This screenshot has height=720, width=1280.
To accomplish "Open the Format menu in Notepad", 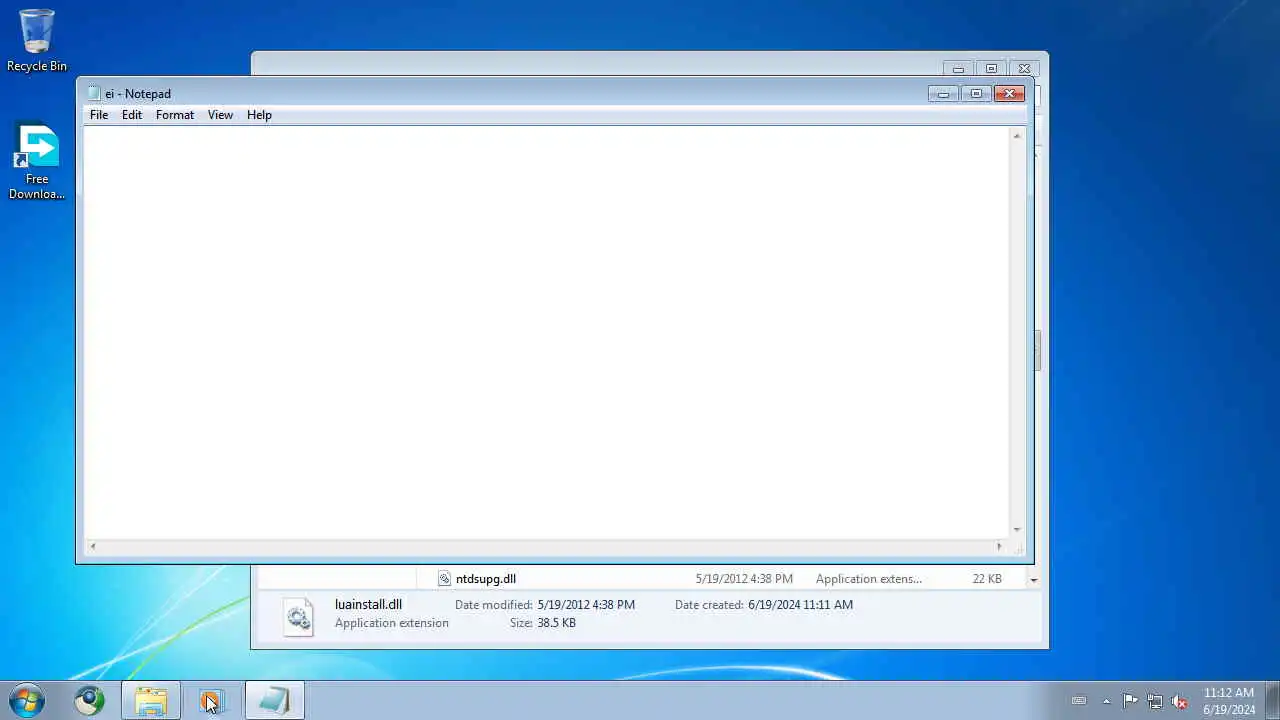I will 175,115.
